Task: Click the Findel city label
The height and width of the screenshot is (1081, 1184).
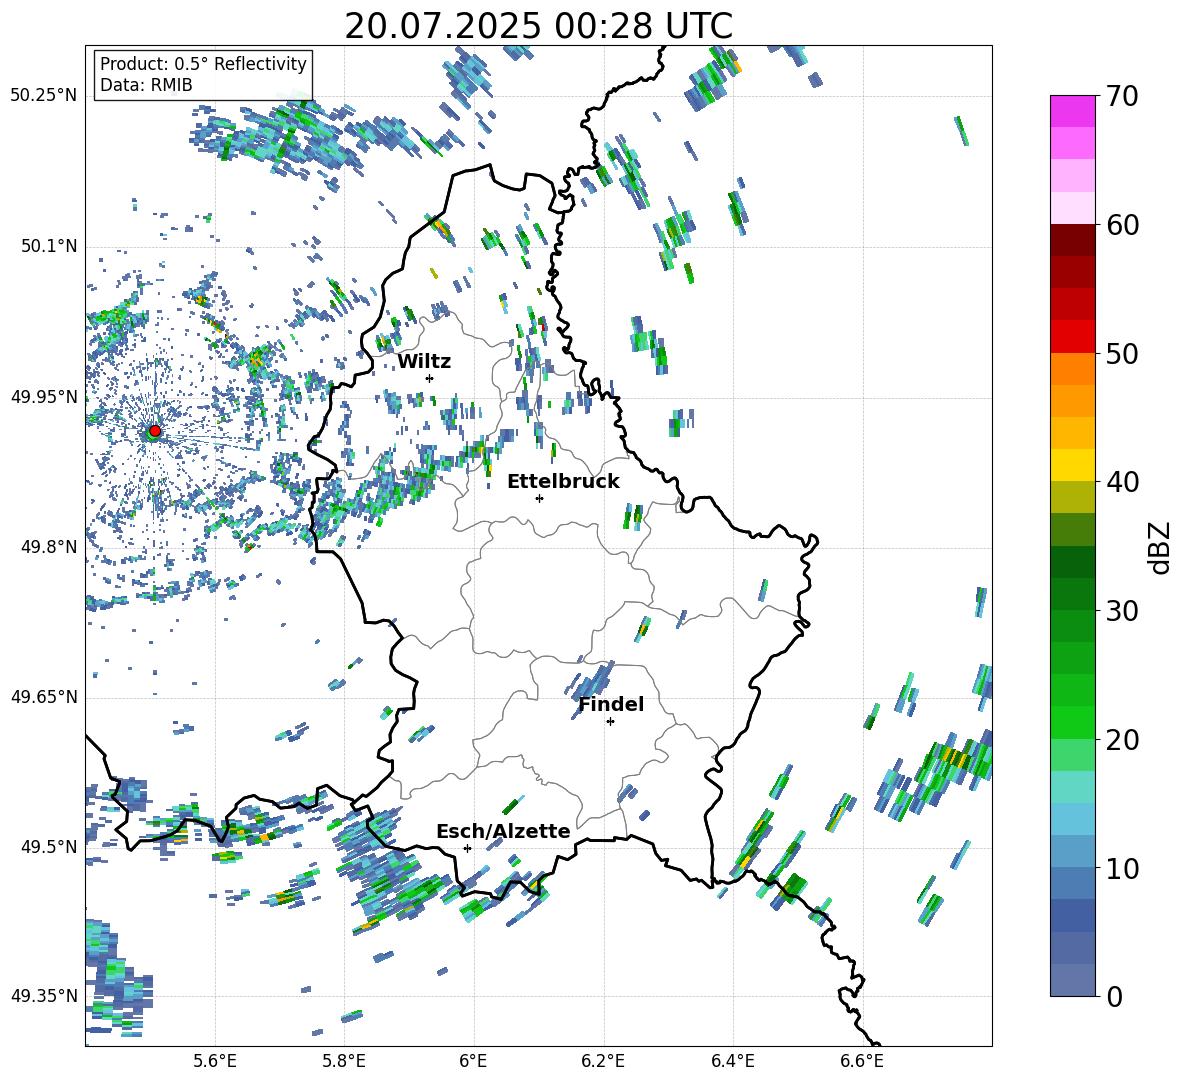Action: (x=611, y=705)
